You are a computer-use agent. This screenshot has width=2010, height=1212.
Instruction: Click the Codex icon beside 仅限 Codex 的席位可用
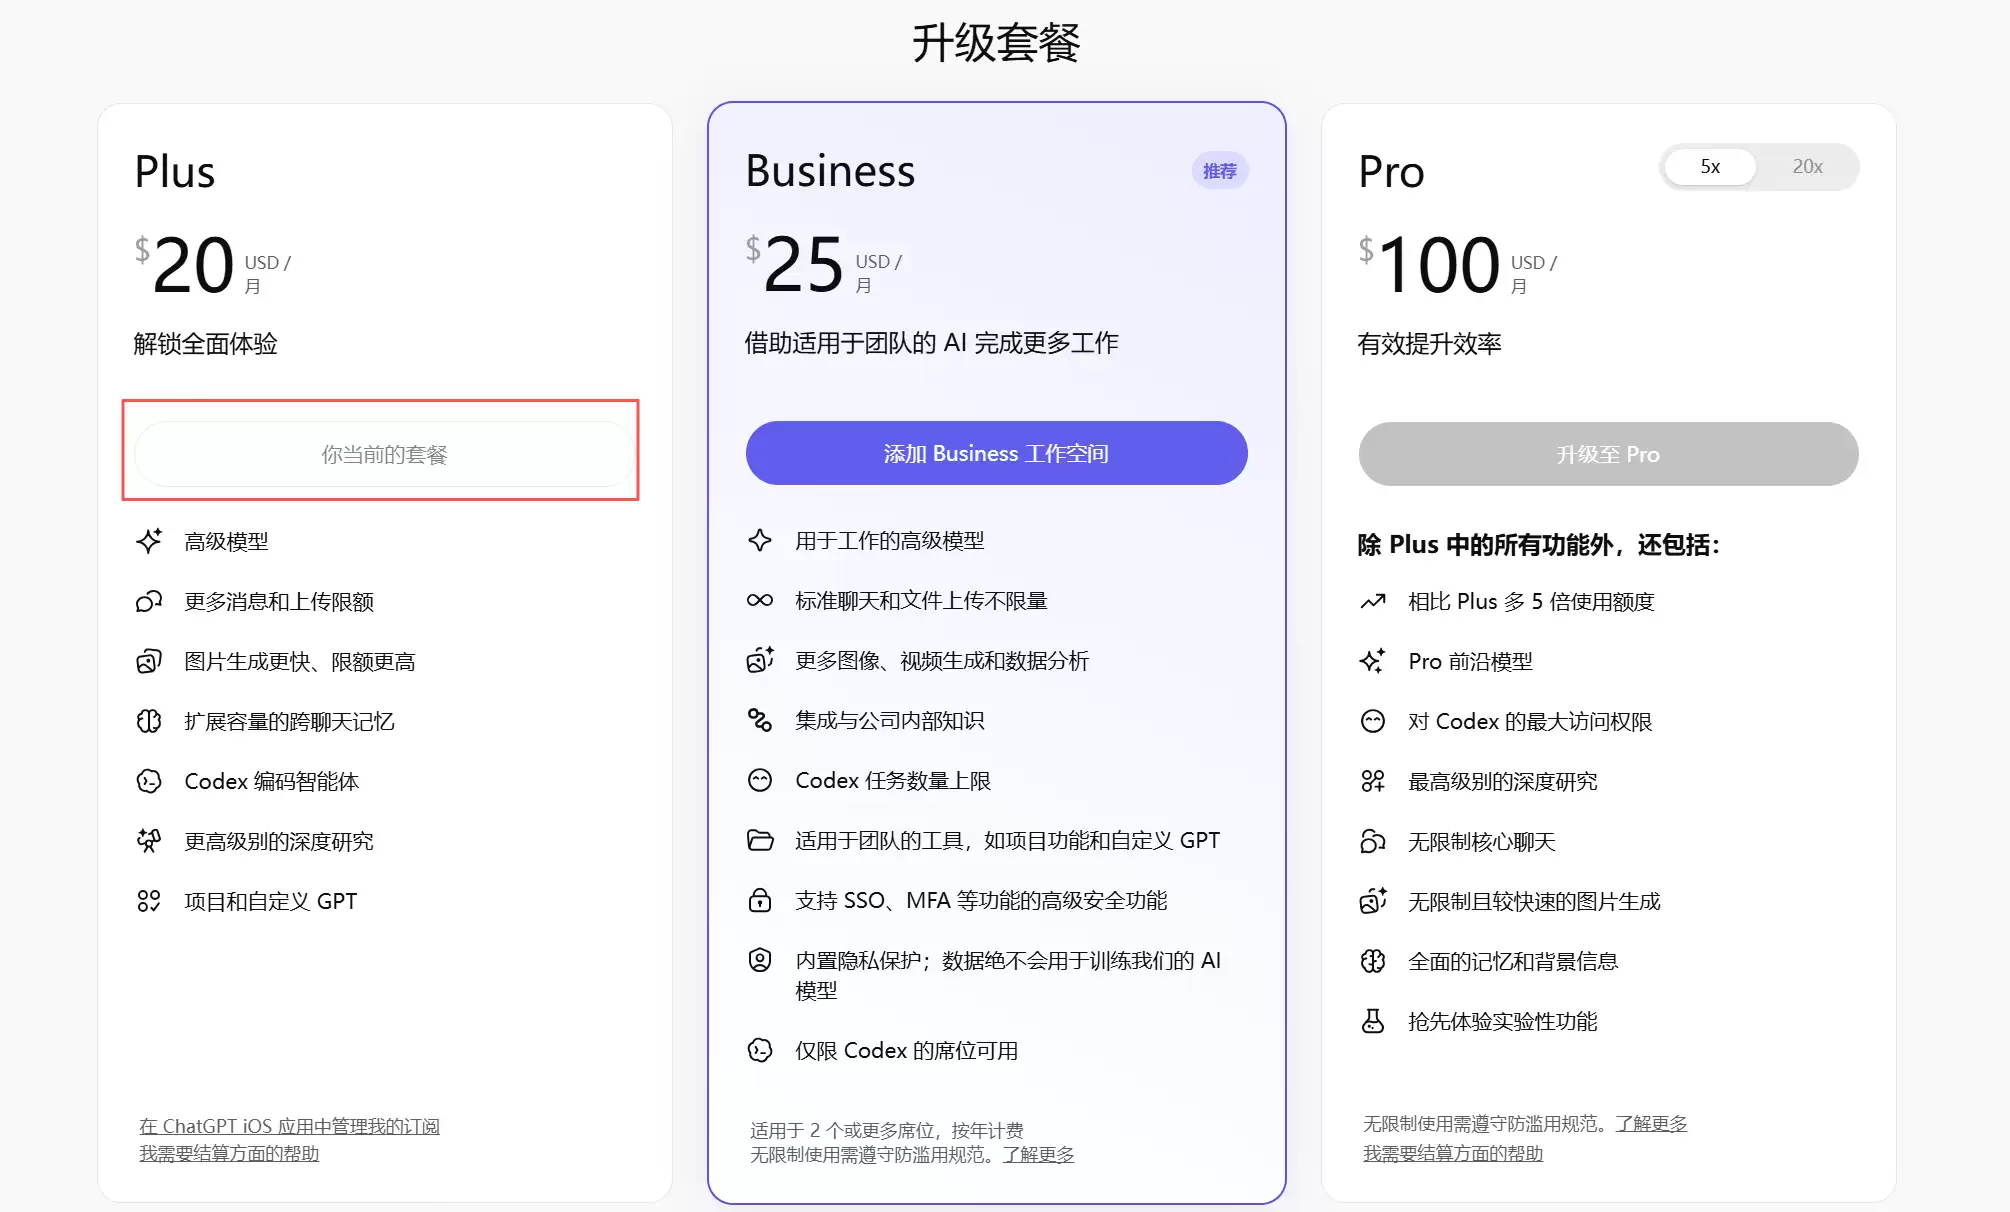[x=760, y=1050]
